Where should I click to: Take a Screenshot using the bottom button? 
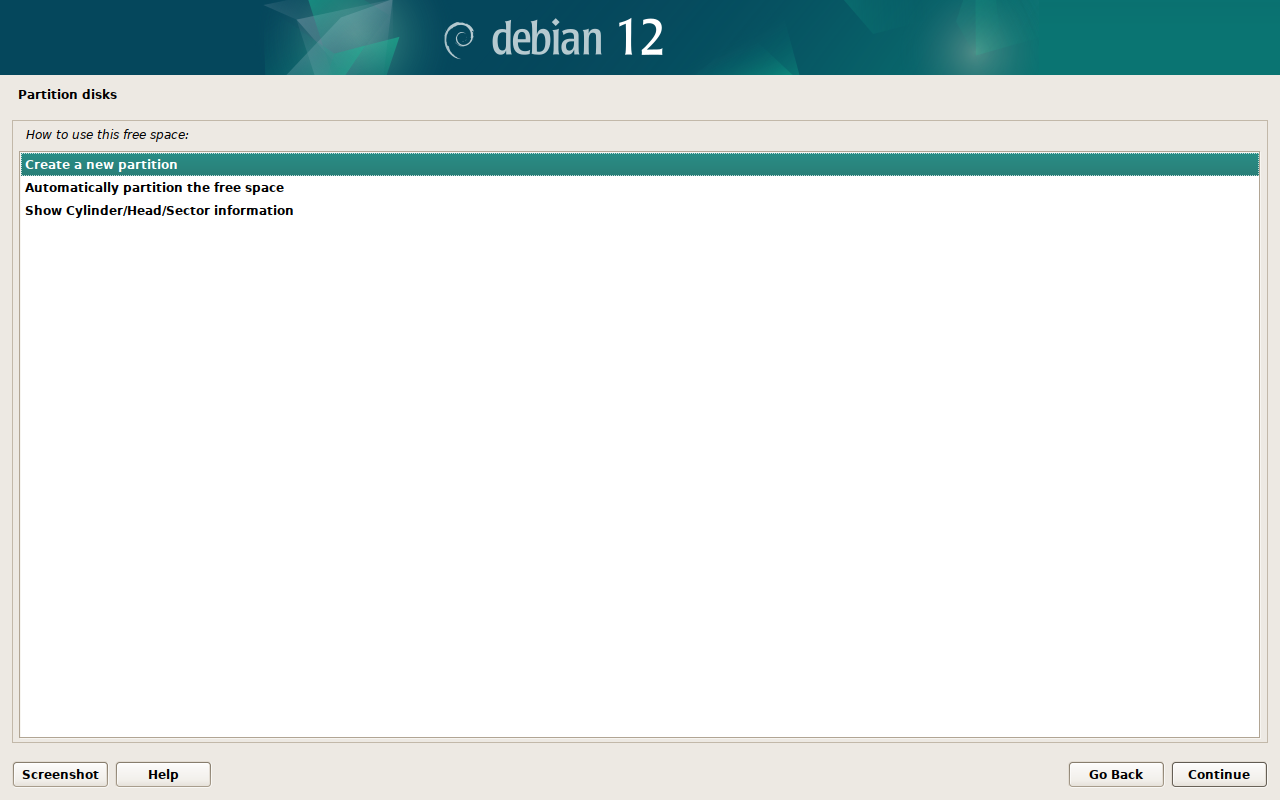(60, 774)
